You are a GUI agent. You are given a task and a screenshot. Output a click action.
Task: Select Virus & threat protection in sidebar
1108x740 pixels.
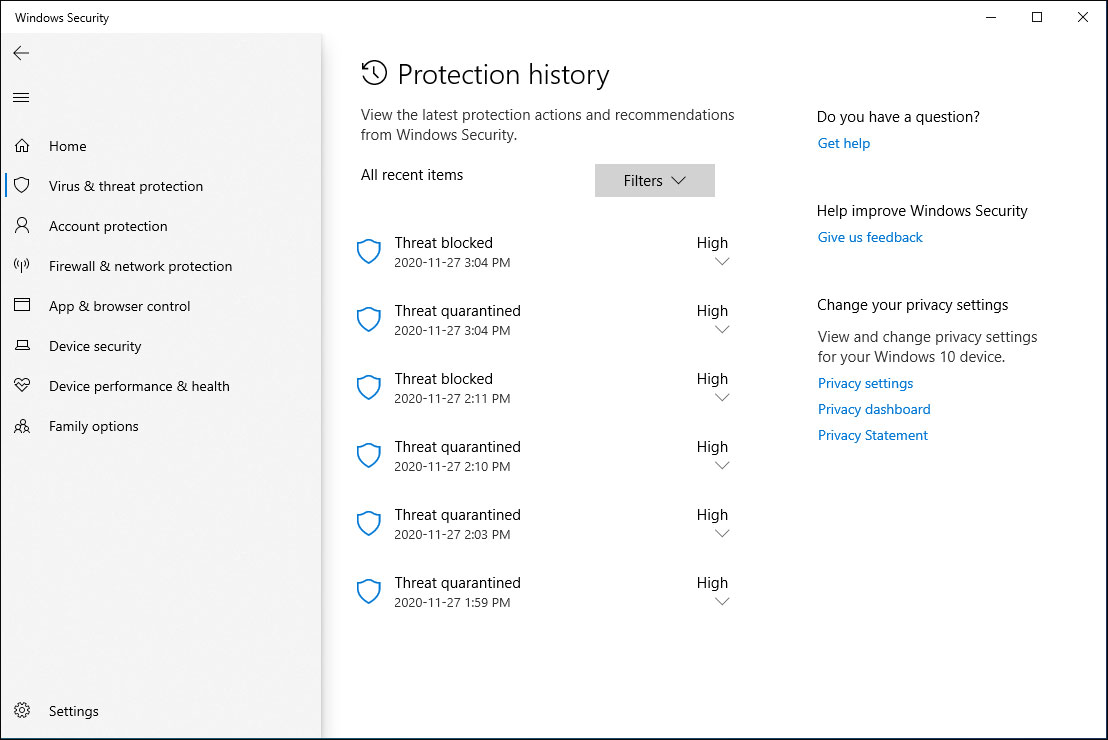(126, 186)
